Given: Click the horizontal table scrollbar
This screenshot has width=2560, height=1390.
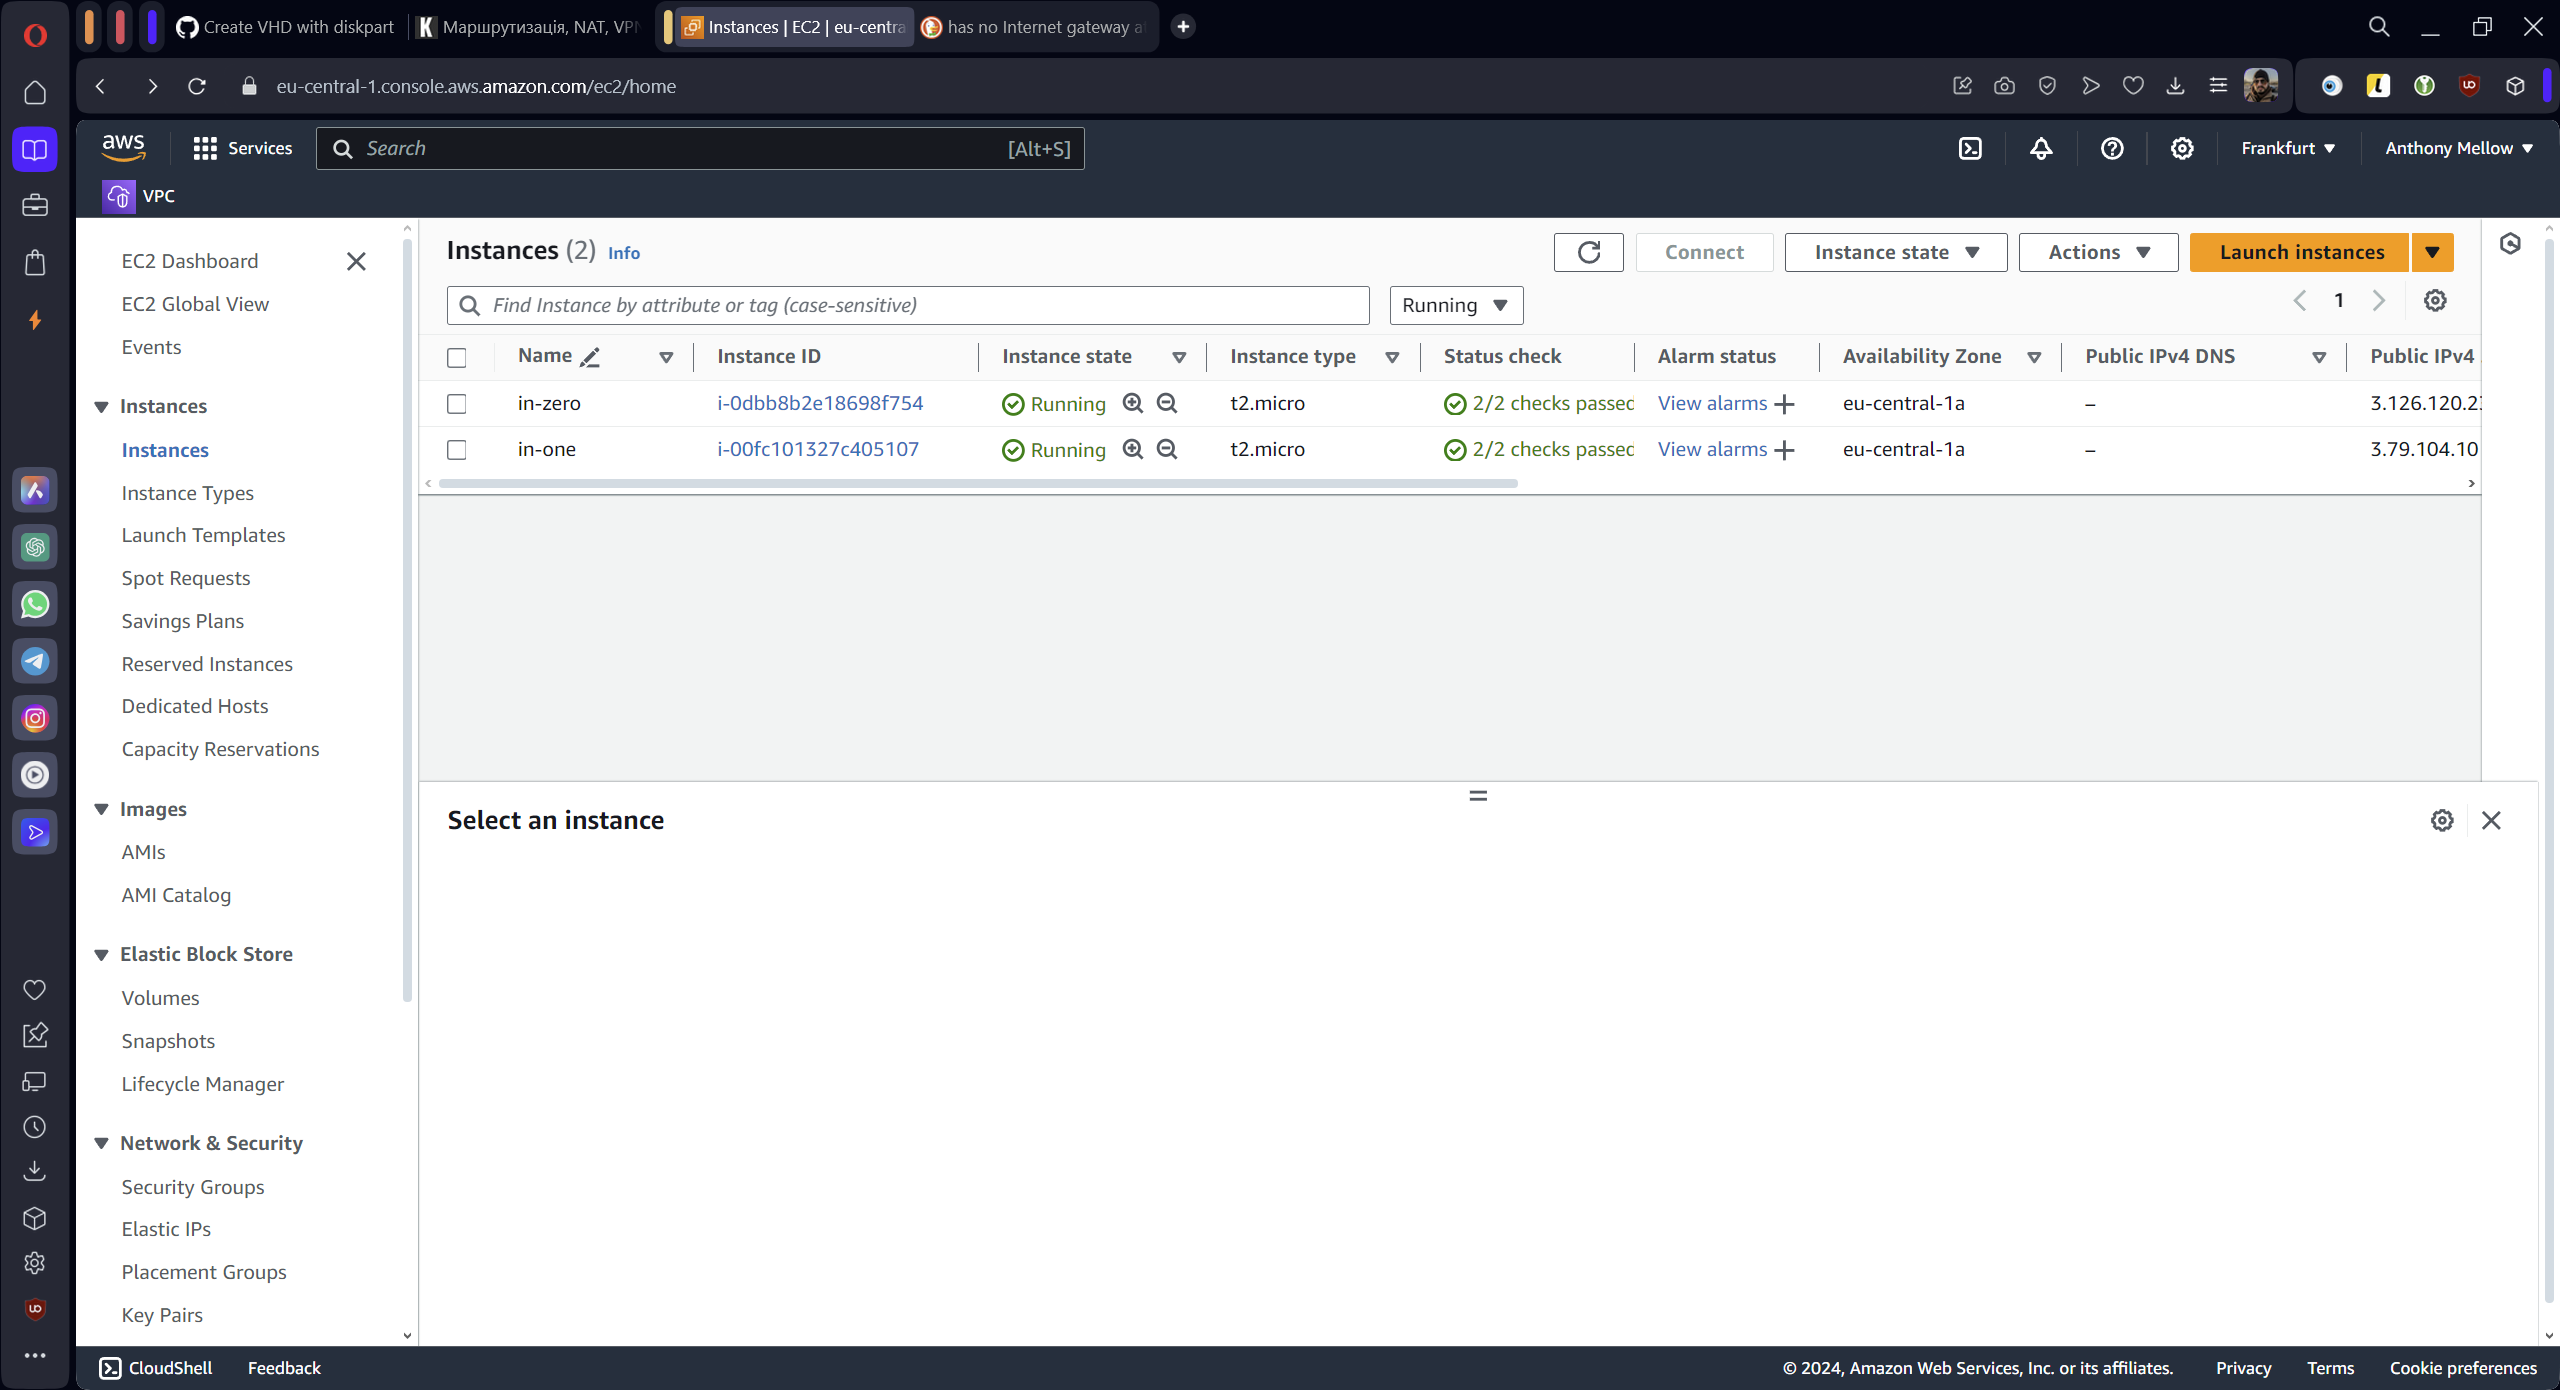Looking at the screenshot, I should coord(977,483).
